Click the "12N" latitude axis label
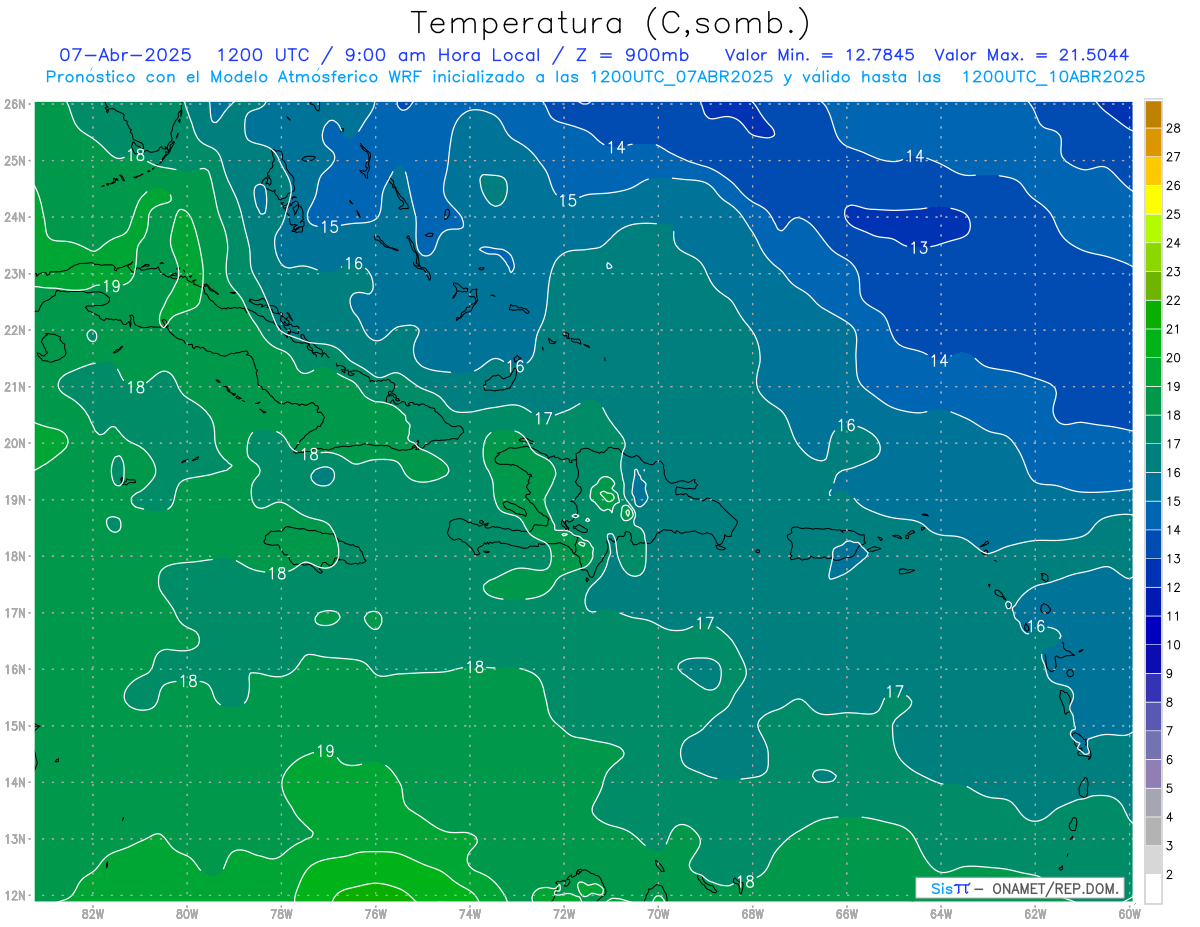The width and height of the screenshot is (1200, 927). (15, 895)
